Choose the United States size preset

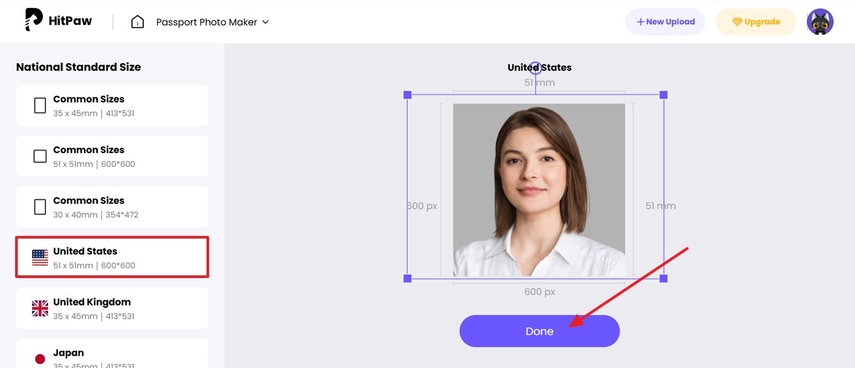(112, 257)
